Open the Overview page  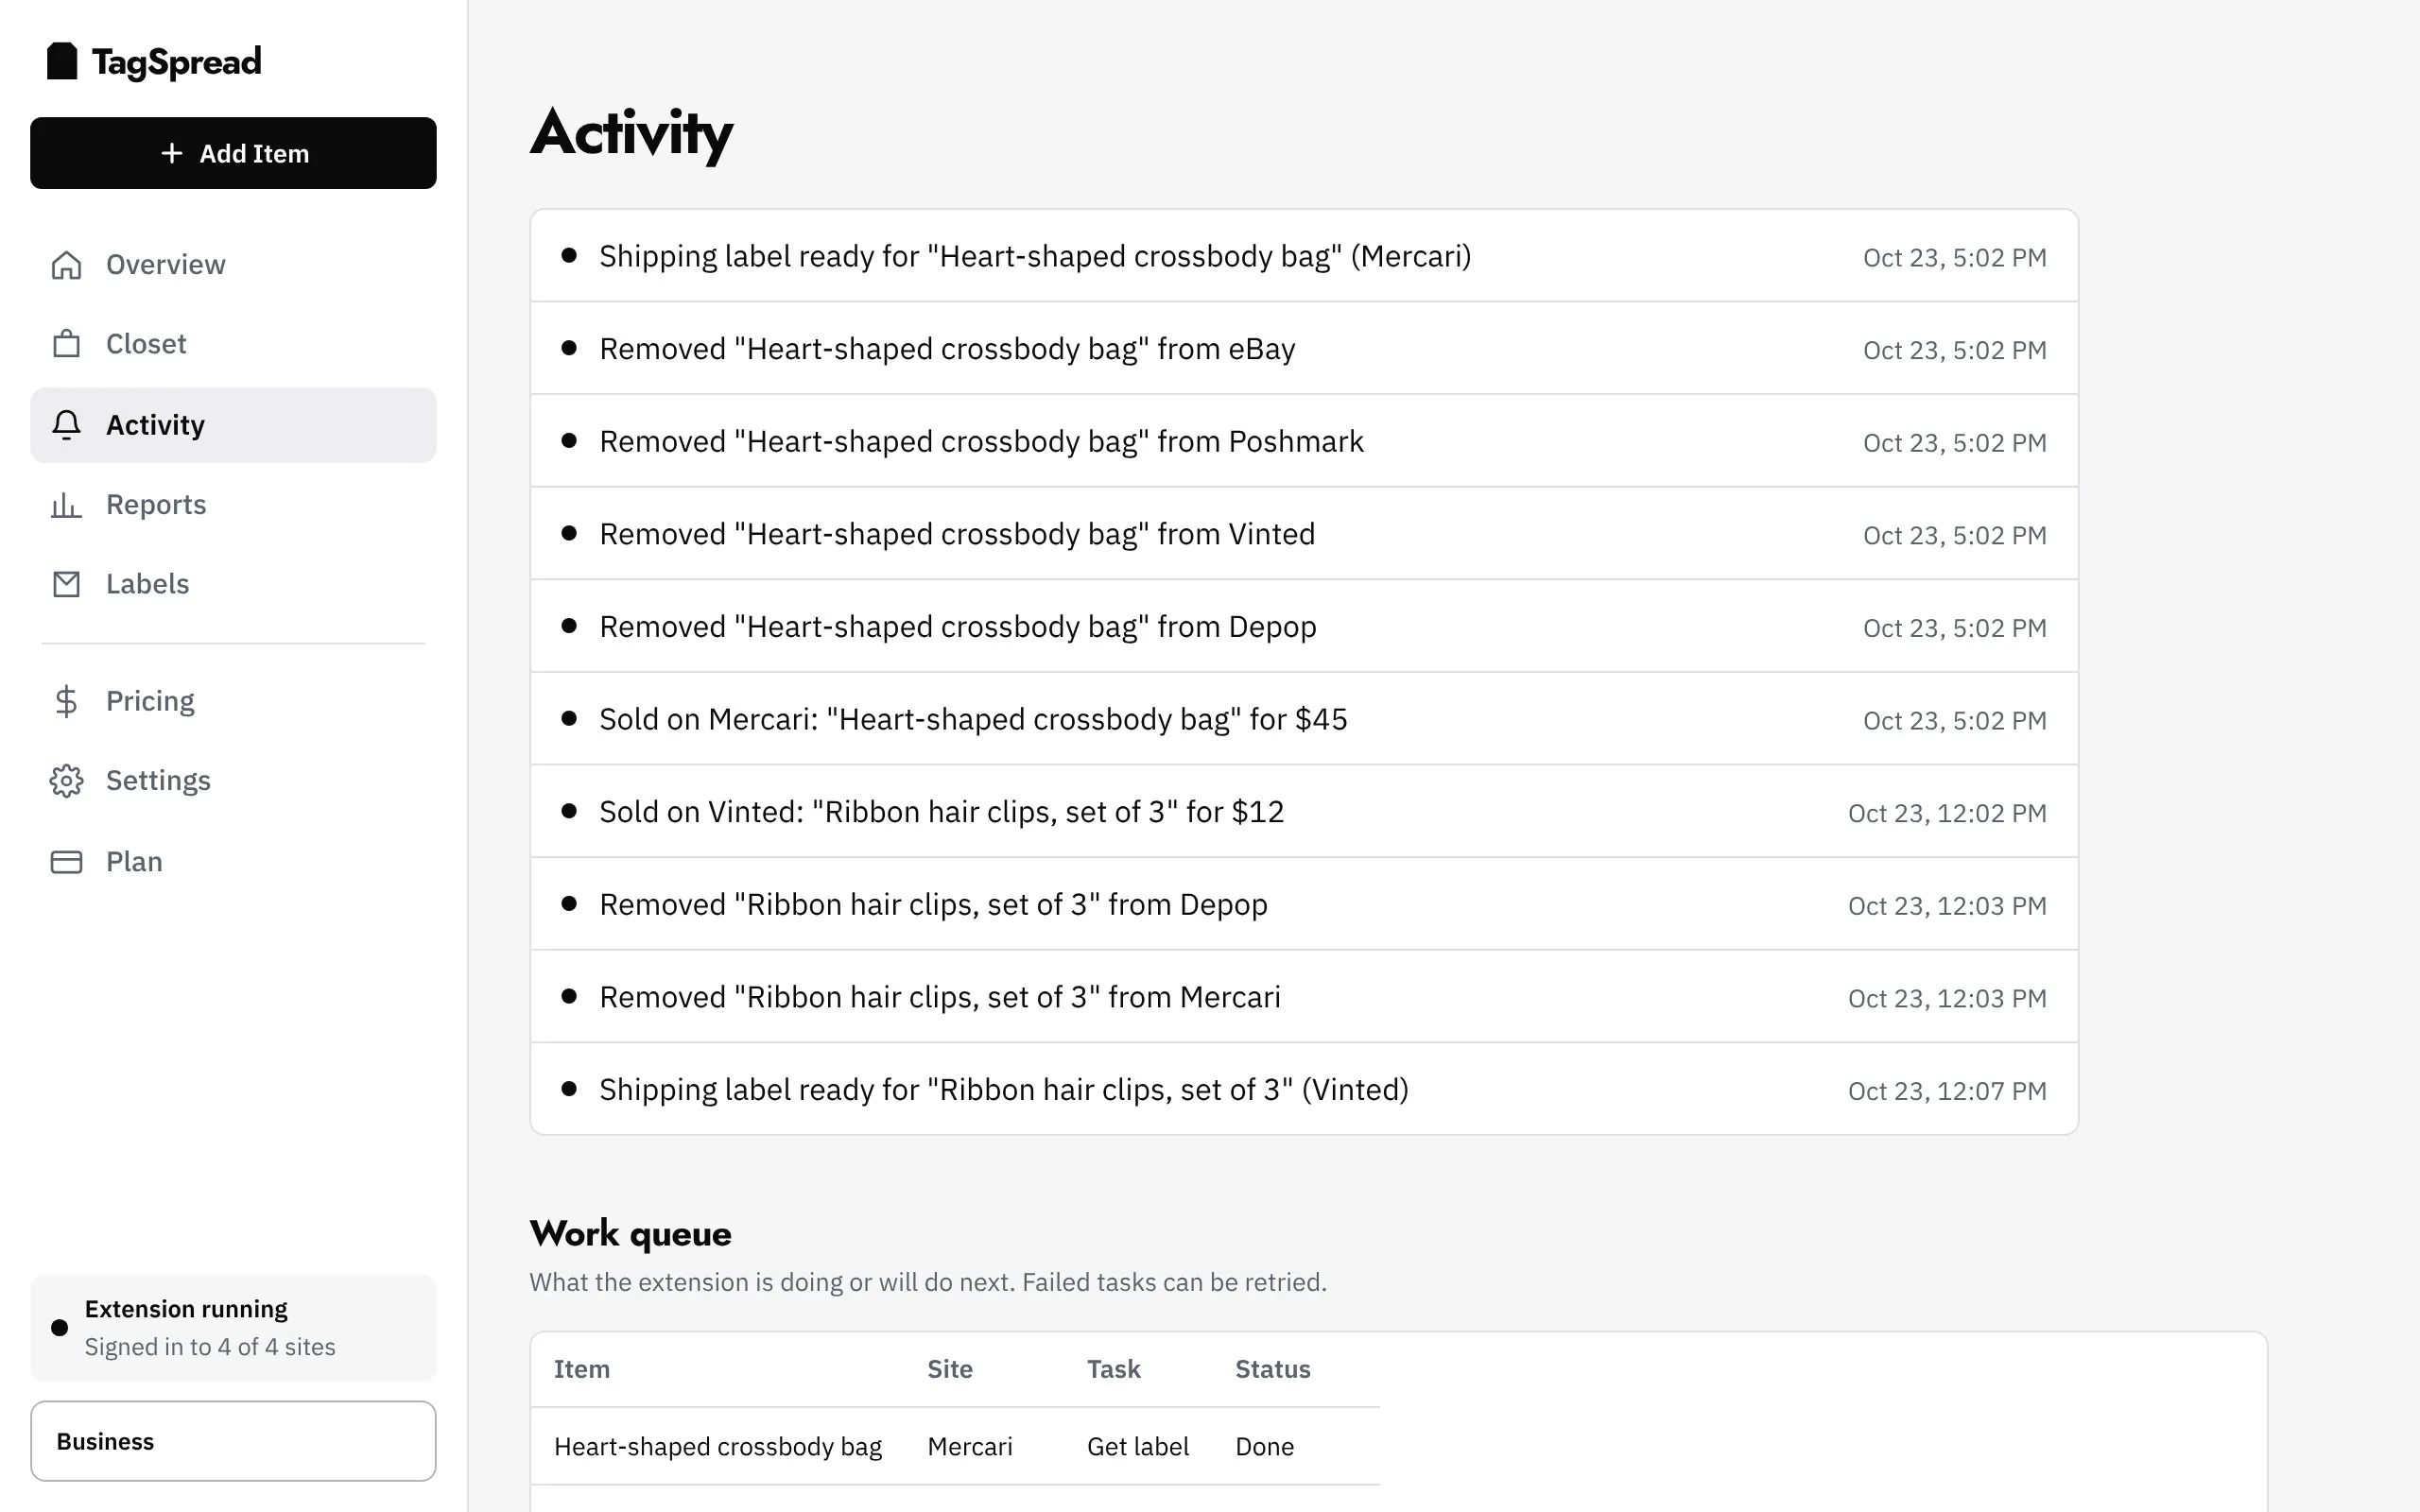(x=233, y=265)
